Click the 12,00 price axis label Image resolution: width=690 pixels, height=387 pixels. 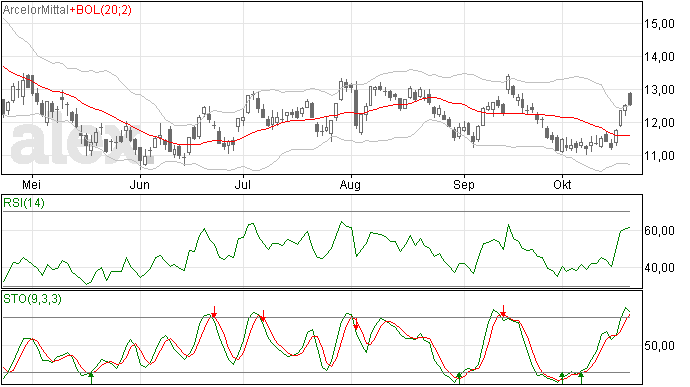tap(660, 123)
